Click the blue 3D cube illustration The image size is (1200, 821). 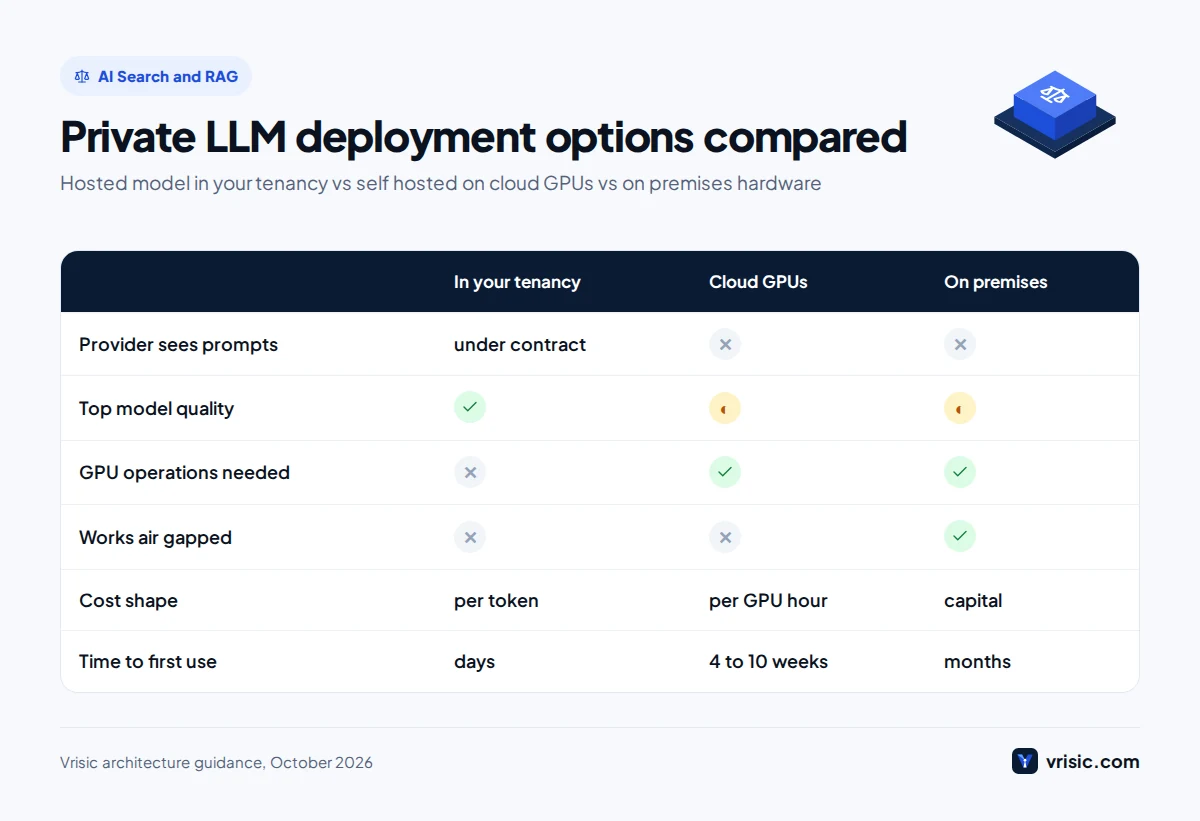click(x=1054, y=113)
